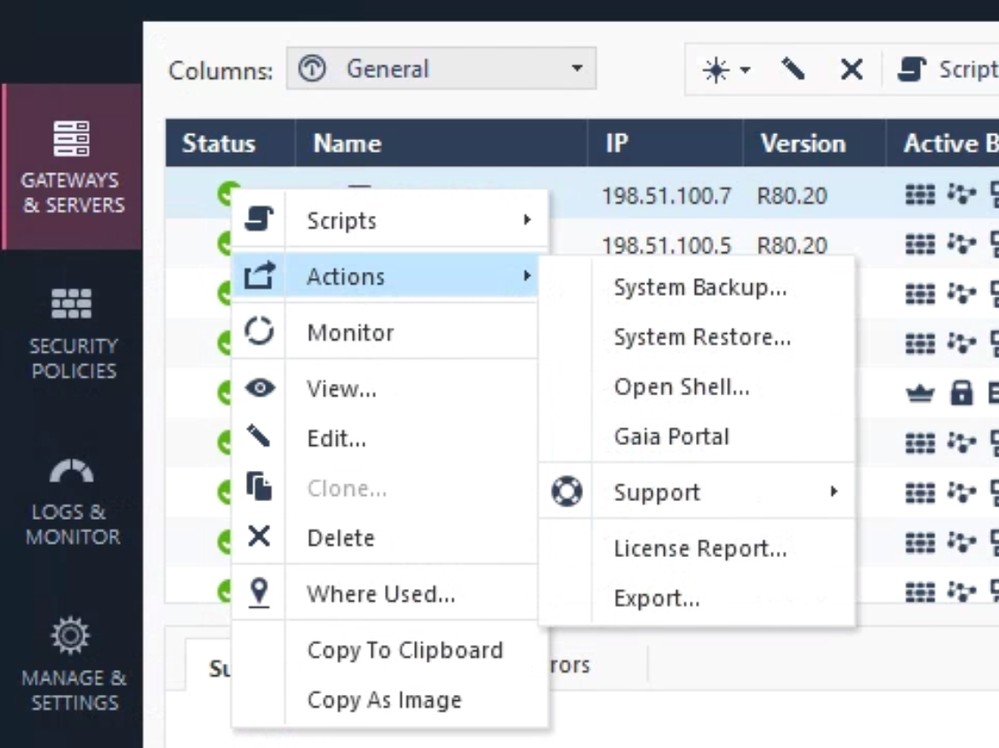This screenshot has height=748, width=999.
Task: Select System Backup... in Actions submenu
Action: [x=697, y=287]
